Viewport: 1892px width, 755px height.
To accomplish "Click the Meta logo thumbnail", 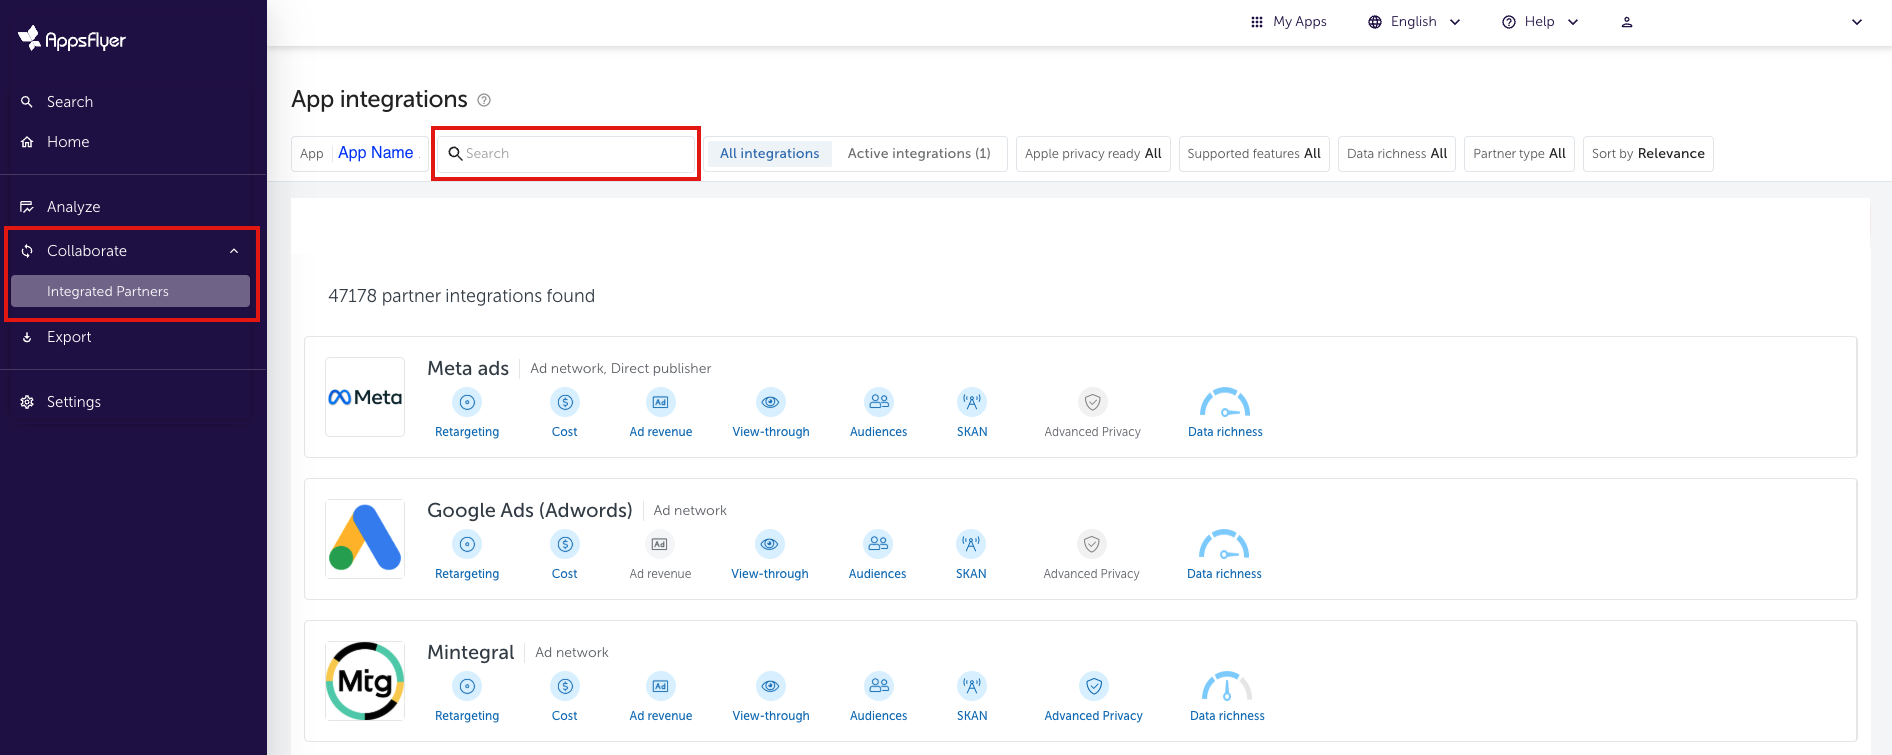I will pos(365,397).
